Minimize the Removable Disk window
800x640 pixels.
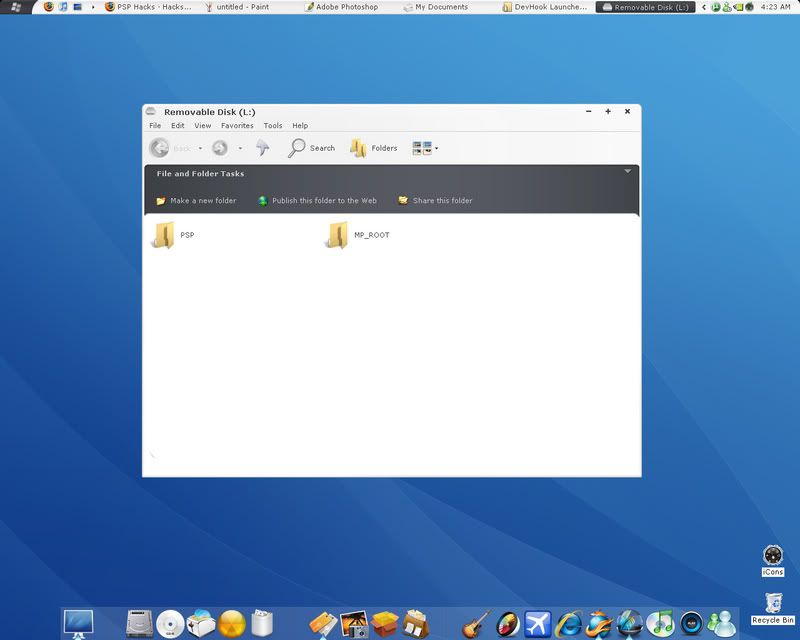click(x=589, y=111)
